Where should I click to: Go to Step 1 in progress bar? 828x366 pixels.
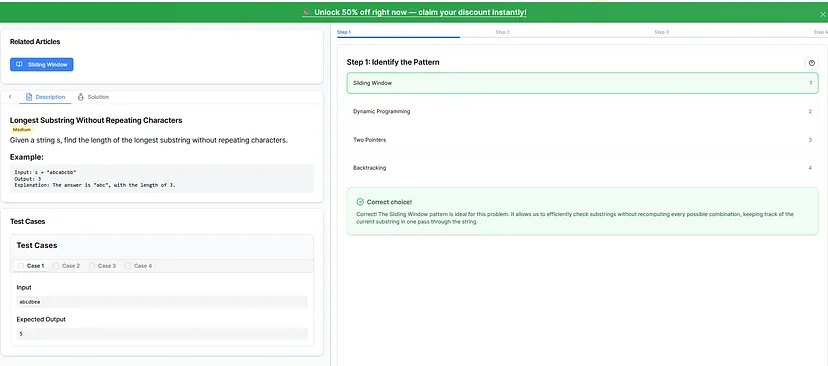tap(344, 32)
